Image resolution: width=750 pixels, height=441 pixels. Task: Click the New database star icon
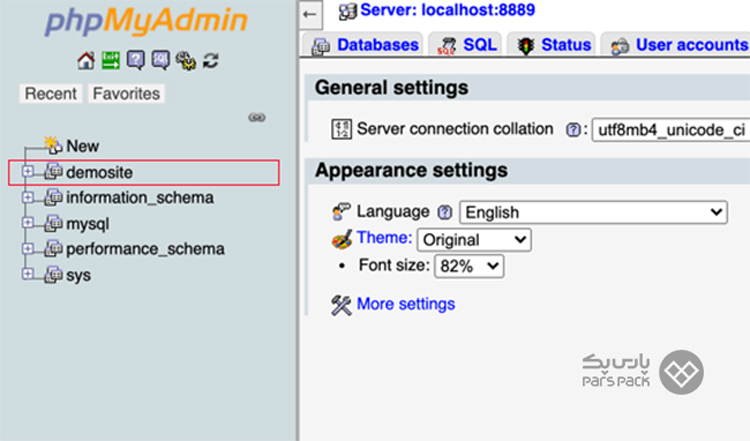pos(53,145)
